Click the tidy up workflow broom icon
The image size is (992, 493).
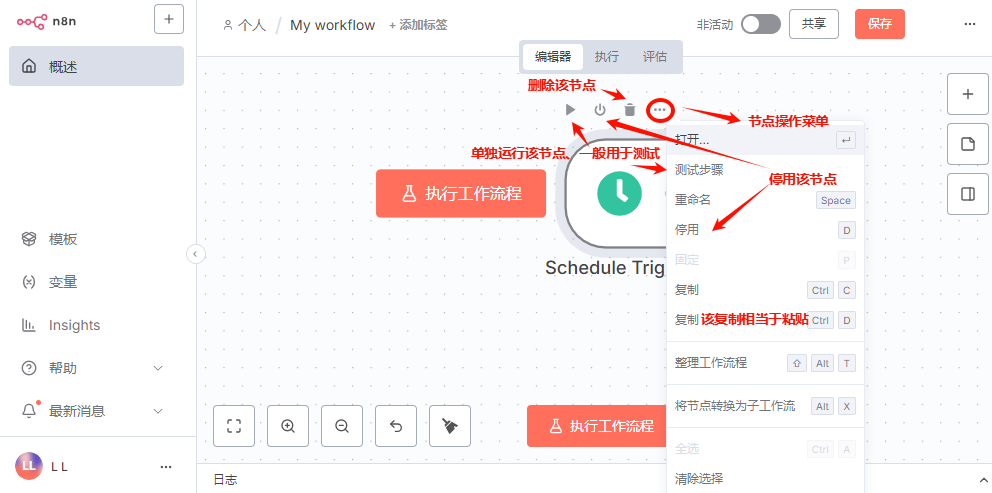coord(450,426)
